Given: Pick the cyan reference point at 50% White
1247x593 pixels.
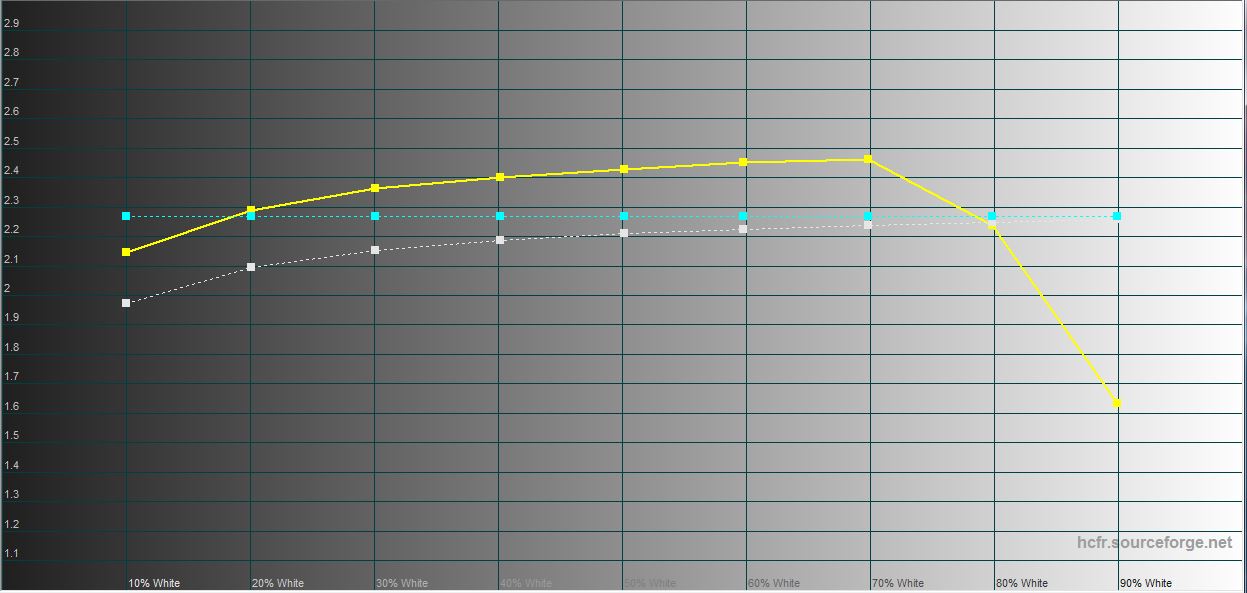Looking at the screenshot, I should coord(624,216).
